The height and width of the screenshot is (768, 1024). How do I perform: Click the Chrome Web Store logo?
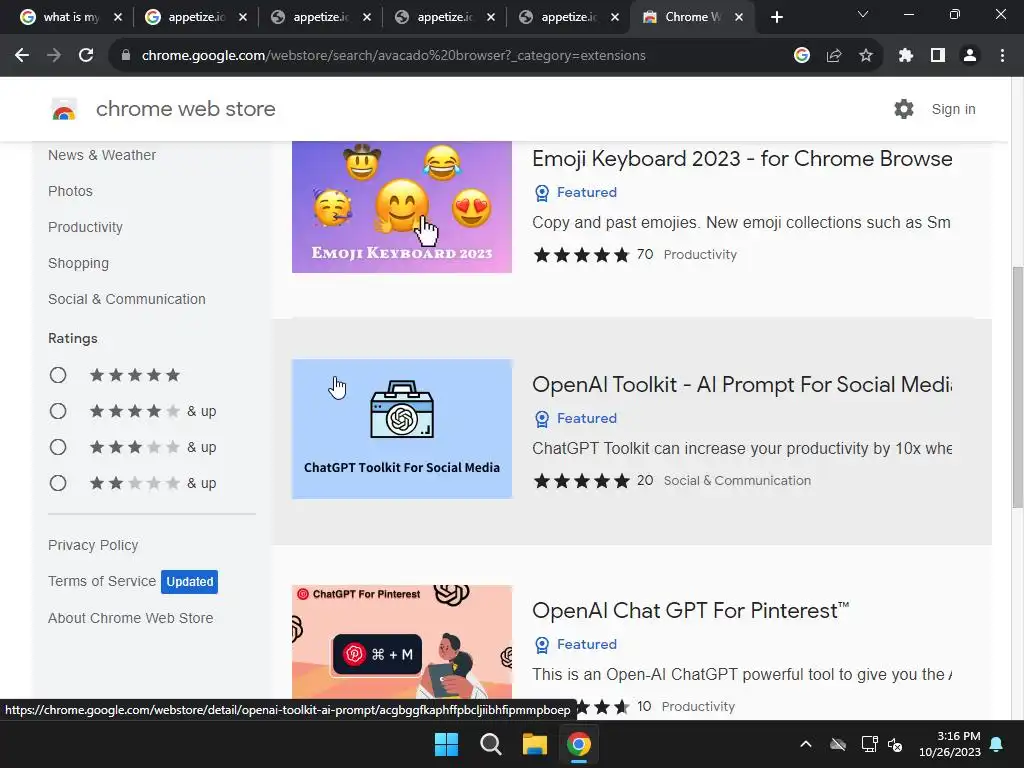coord(64,109)
